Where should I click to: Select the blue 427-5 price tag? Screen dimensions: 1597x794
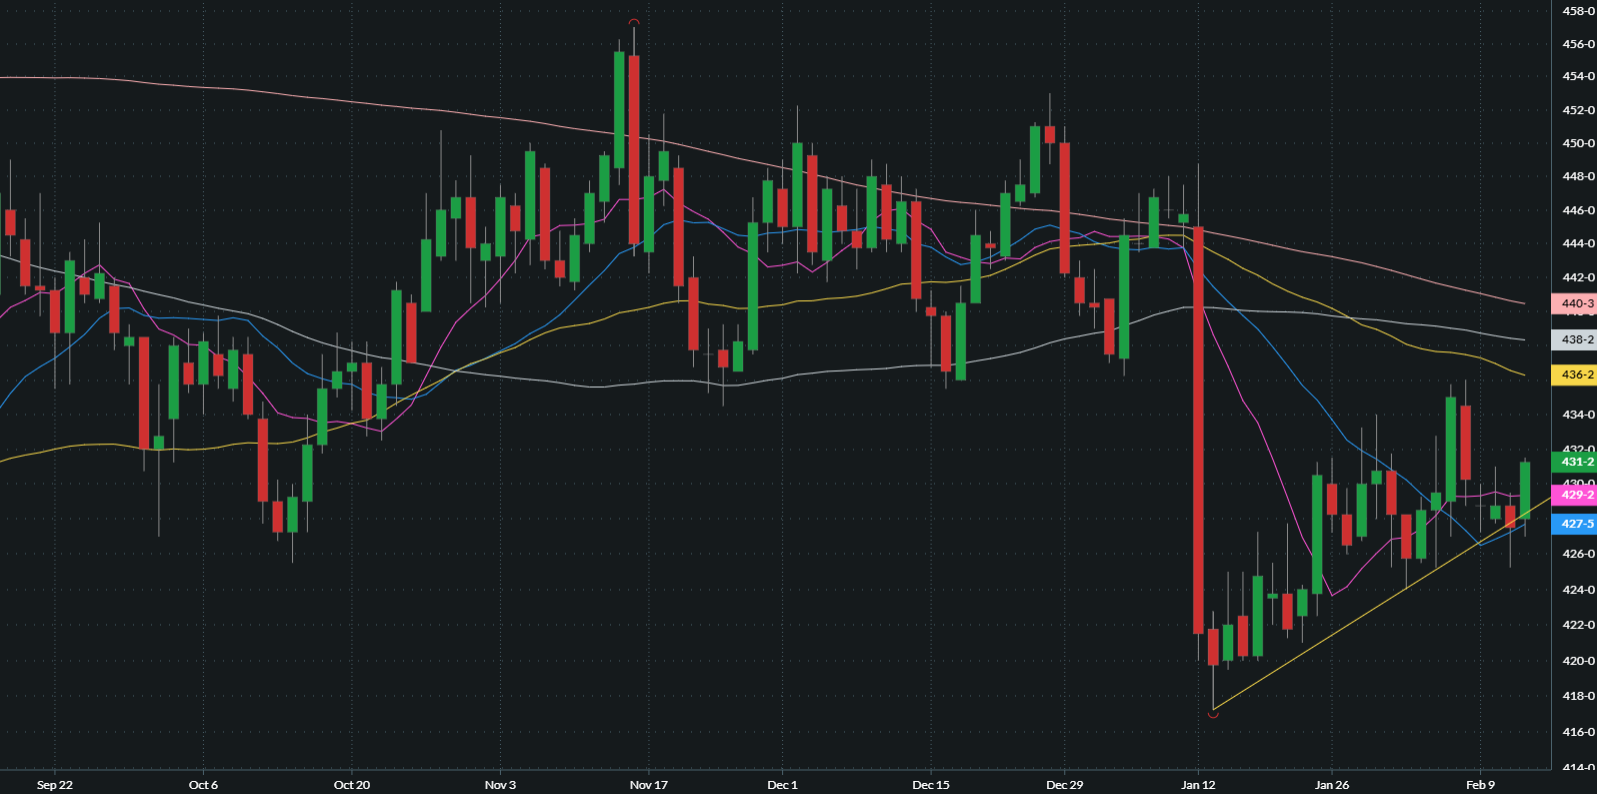pos(1574,524)
